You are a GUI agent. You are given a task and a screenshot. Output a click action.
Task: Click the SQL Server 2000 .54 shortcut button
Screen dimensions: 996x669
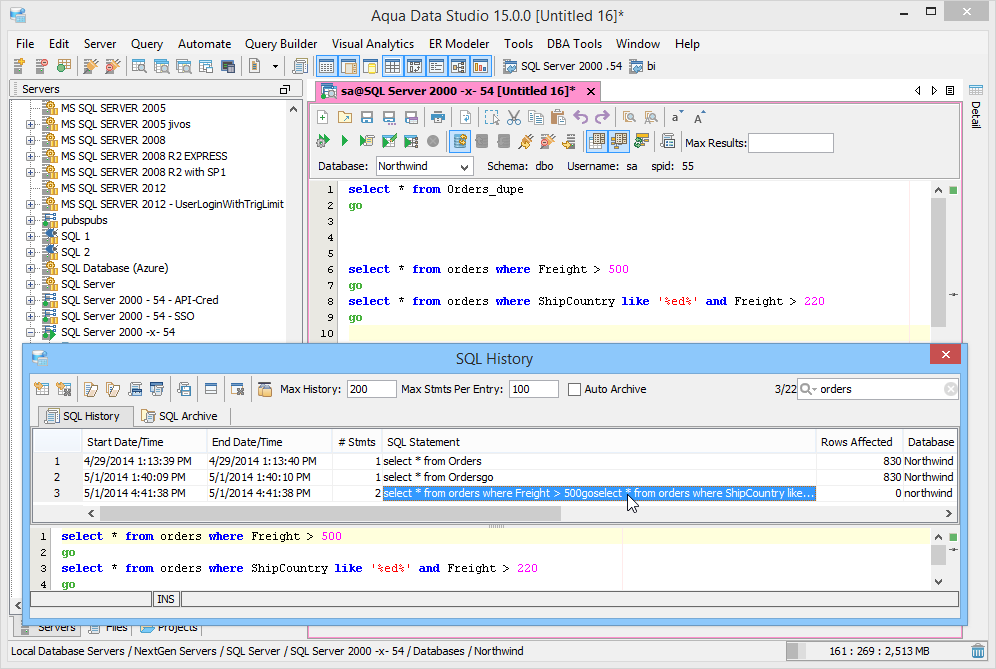click(x=563, y=66)
